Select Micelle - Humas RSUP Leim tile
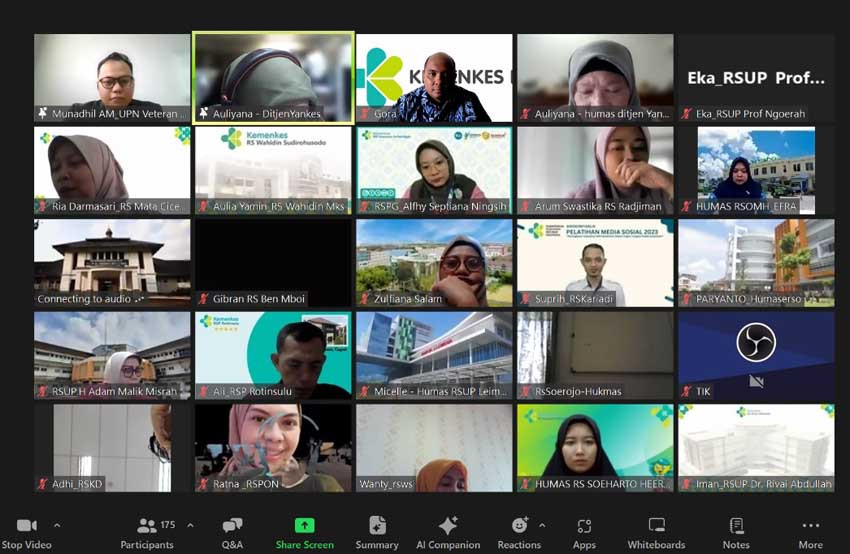 [x=434, y=356]
